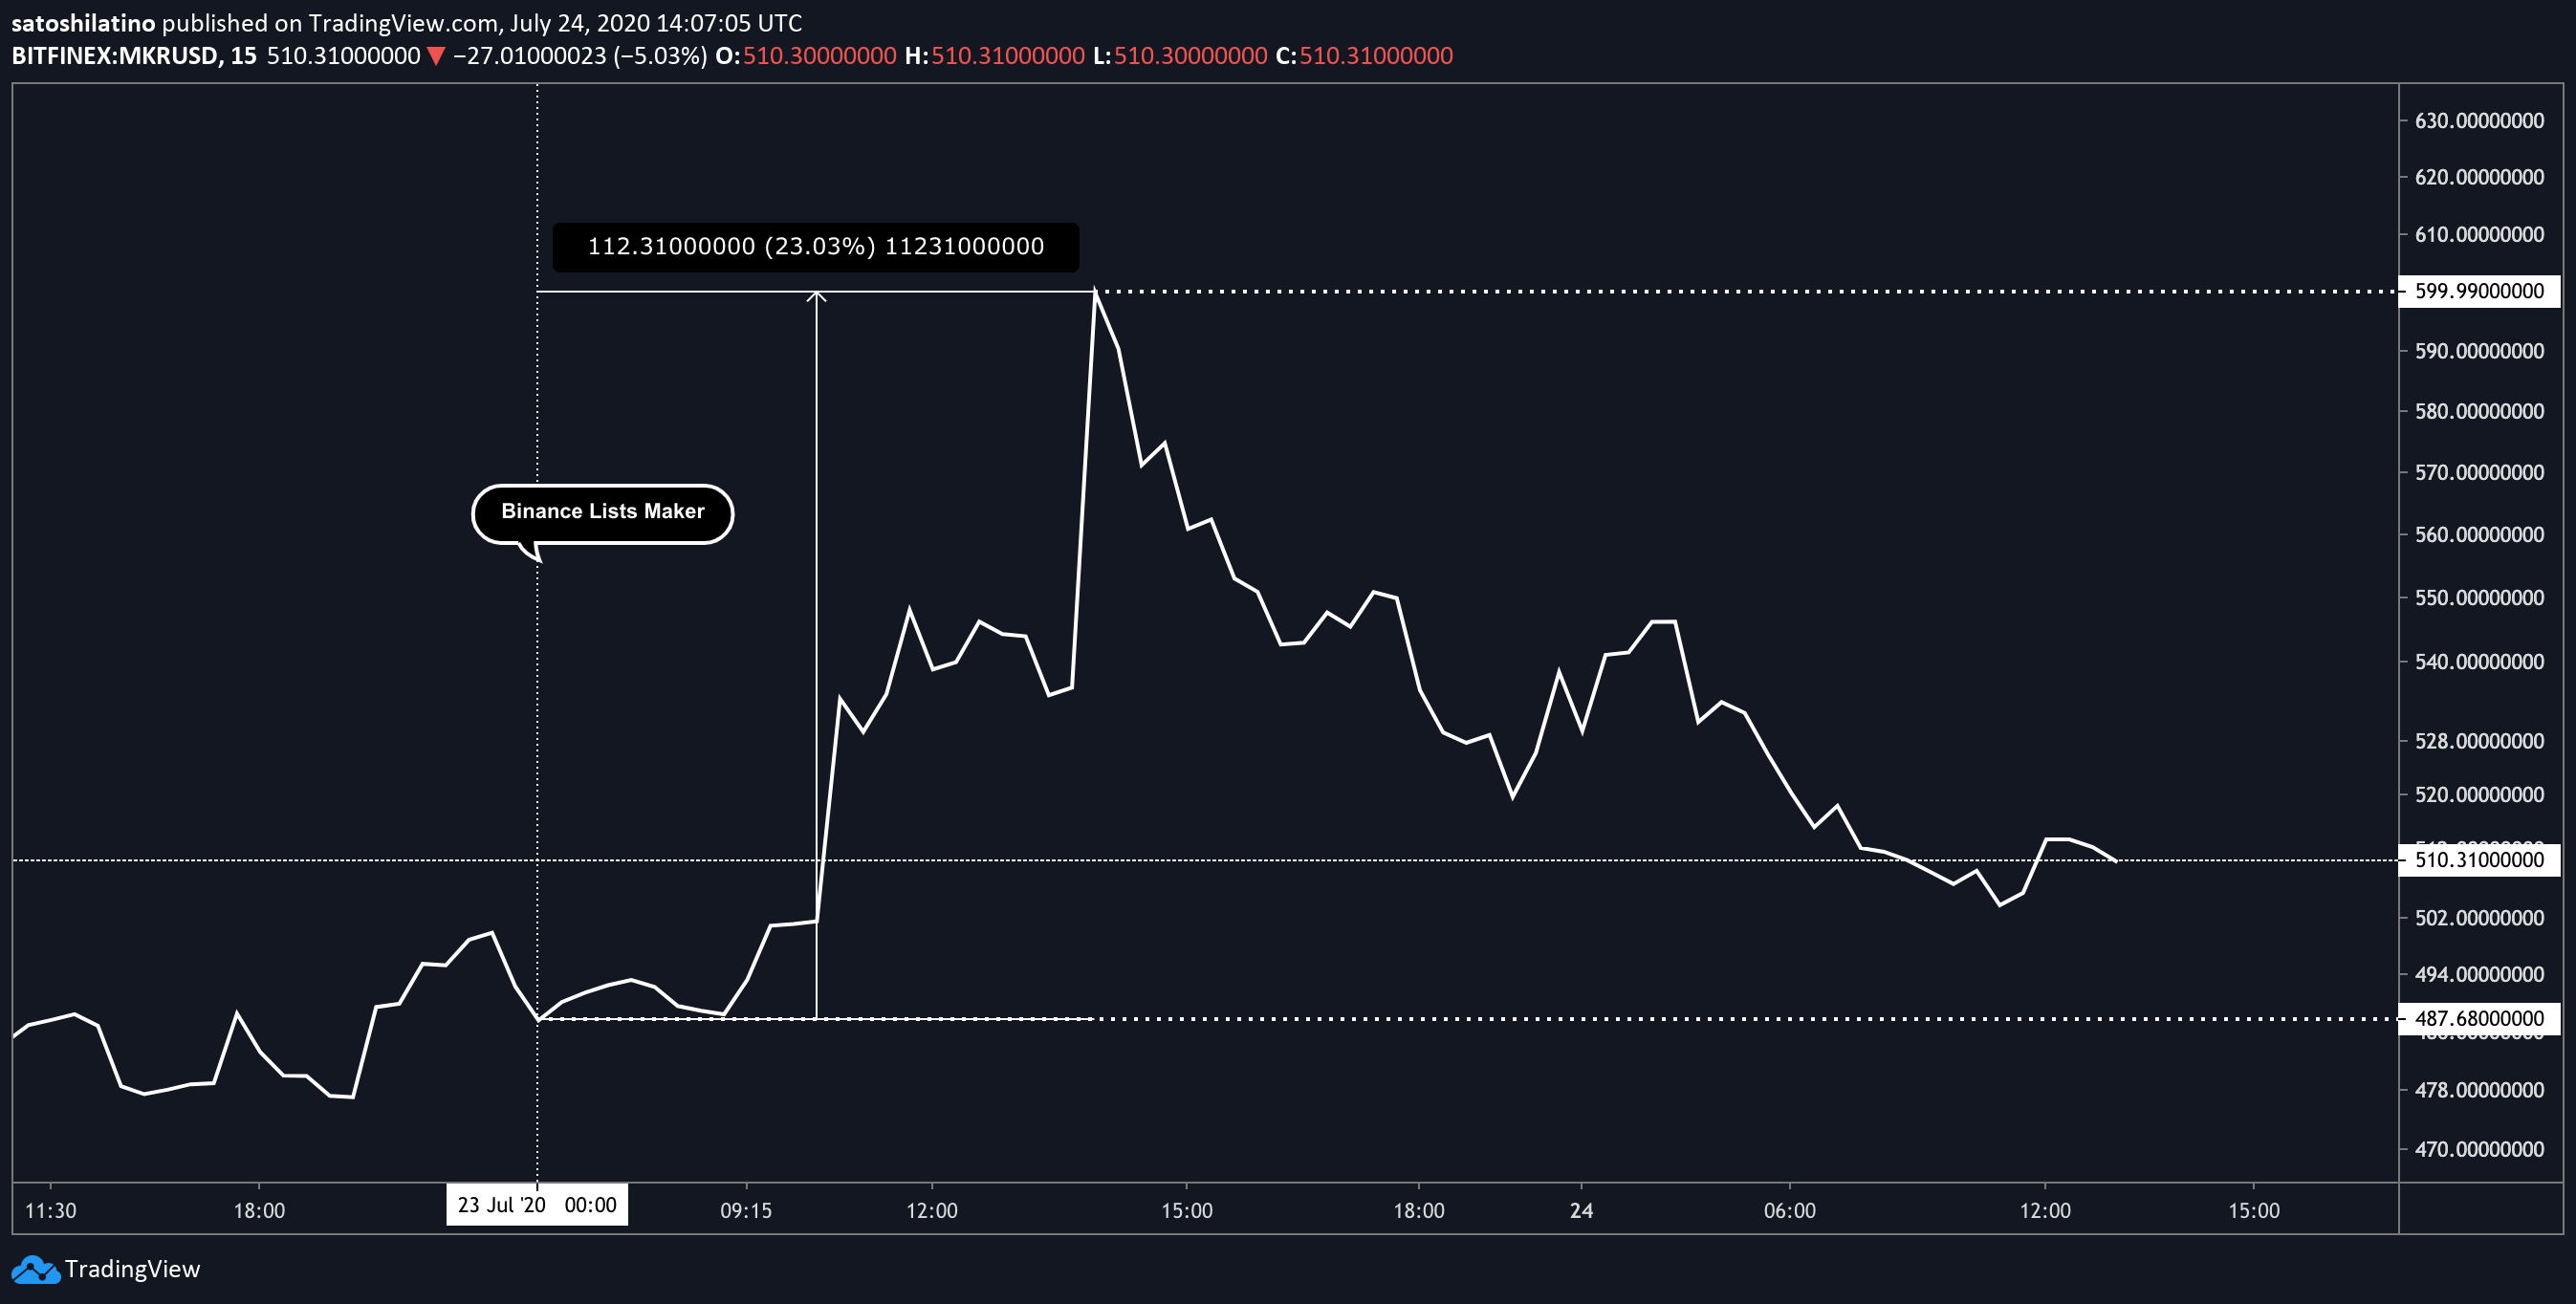Viewport: 2576px width, 1304px height.
Task: Click the 112.31 (23.03%) measurement label
Action: coord(815,247)
